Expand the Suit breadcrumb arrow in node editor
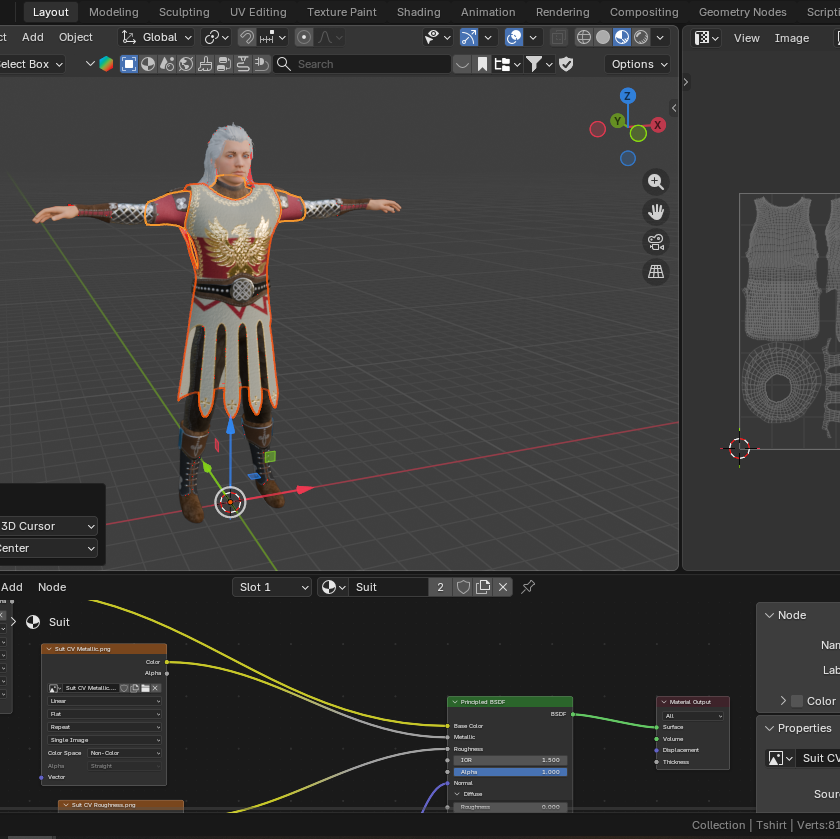 pyautogui.click(x=13, y=622)
